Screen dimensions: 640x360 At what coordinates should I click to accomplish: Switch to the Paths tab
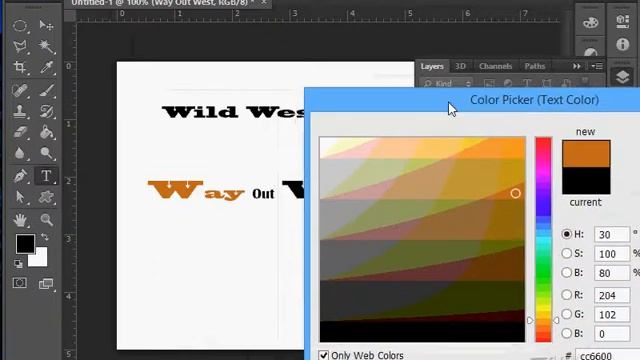pyautogui.click(x=535, y=66)
